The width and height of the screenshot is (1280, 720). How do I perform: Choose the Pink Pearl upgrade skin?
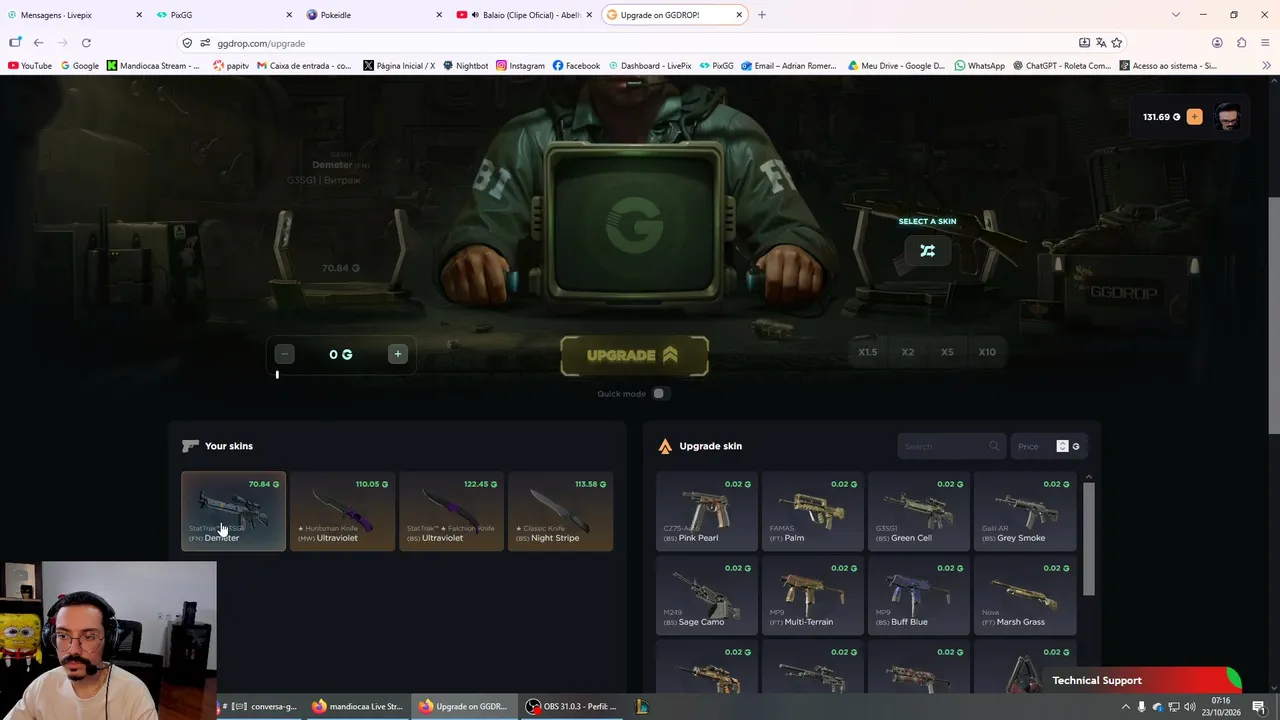pyautogui.click(x=707, y=511)
